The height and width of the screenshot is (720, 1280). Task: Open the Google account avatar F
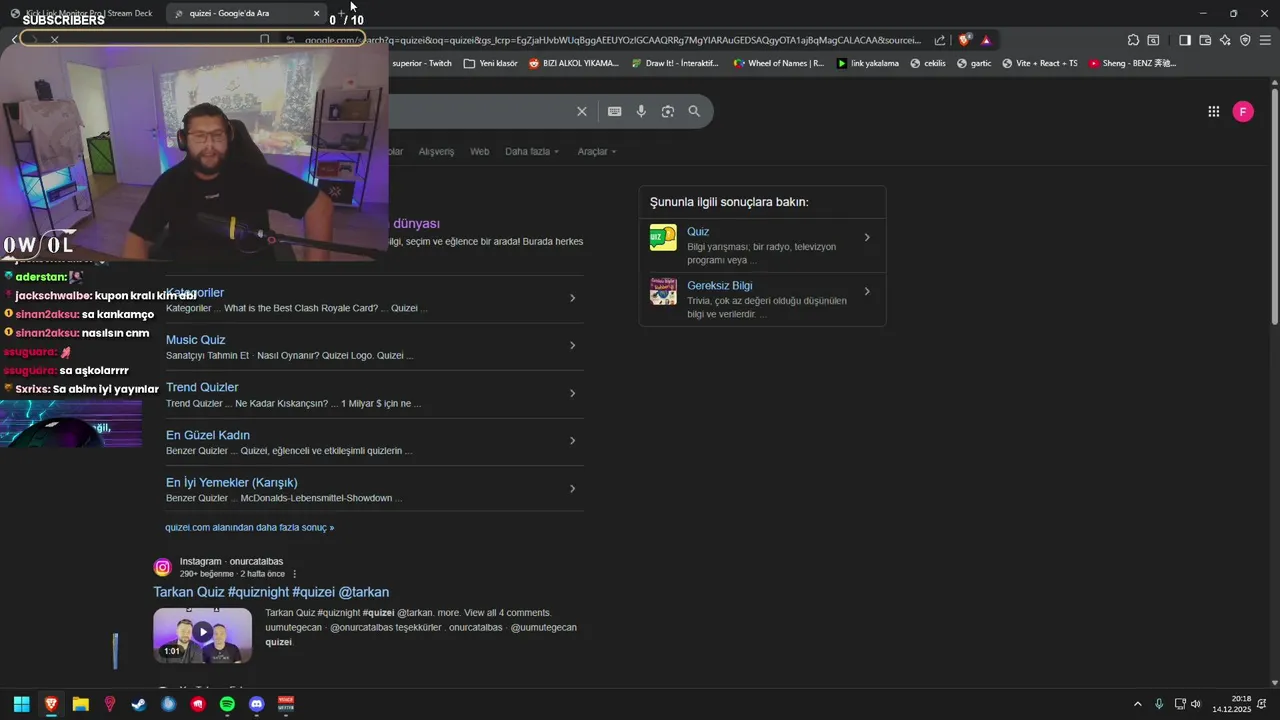(x=1243, y=111)
